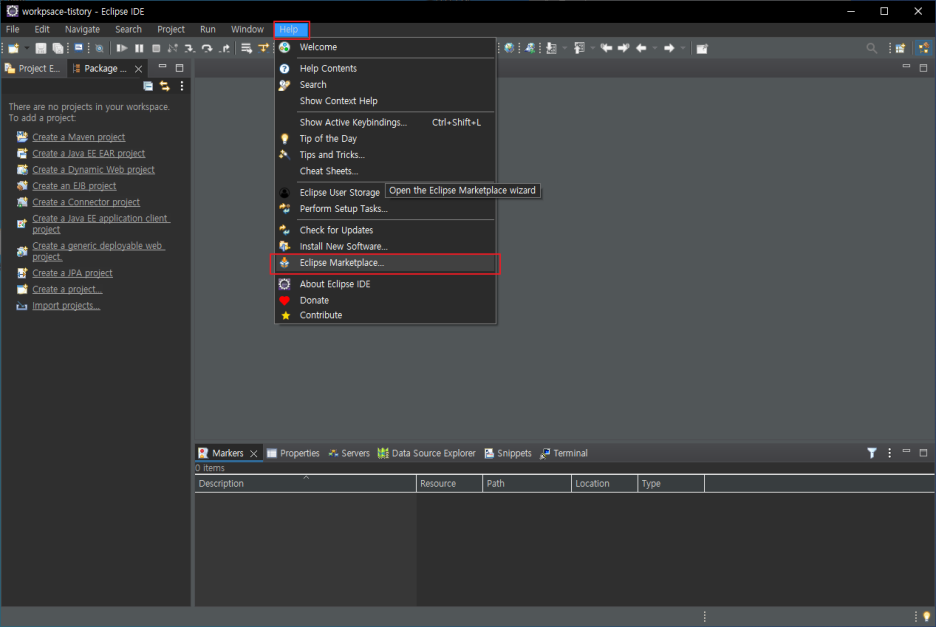Choose Check for Updates from Help menu

point(385,230)
